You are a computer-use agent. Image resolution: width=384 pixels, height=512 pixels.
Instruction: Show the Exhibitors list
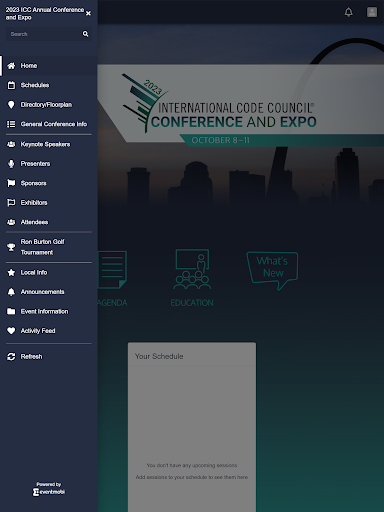coord(49,203)
